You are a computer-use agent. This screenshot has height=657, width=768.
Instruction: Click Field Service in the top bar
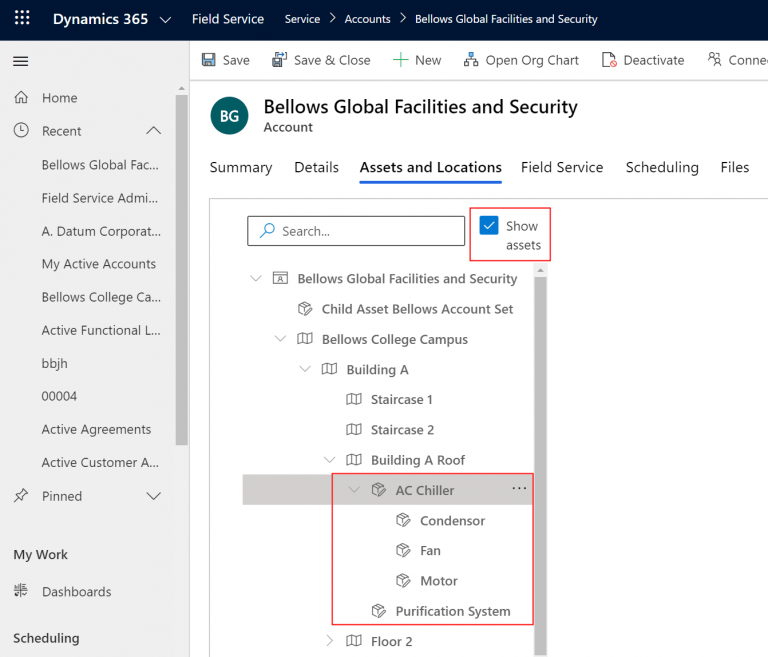[228, 19]
